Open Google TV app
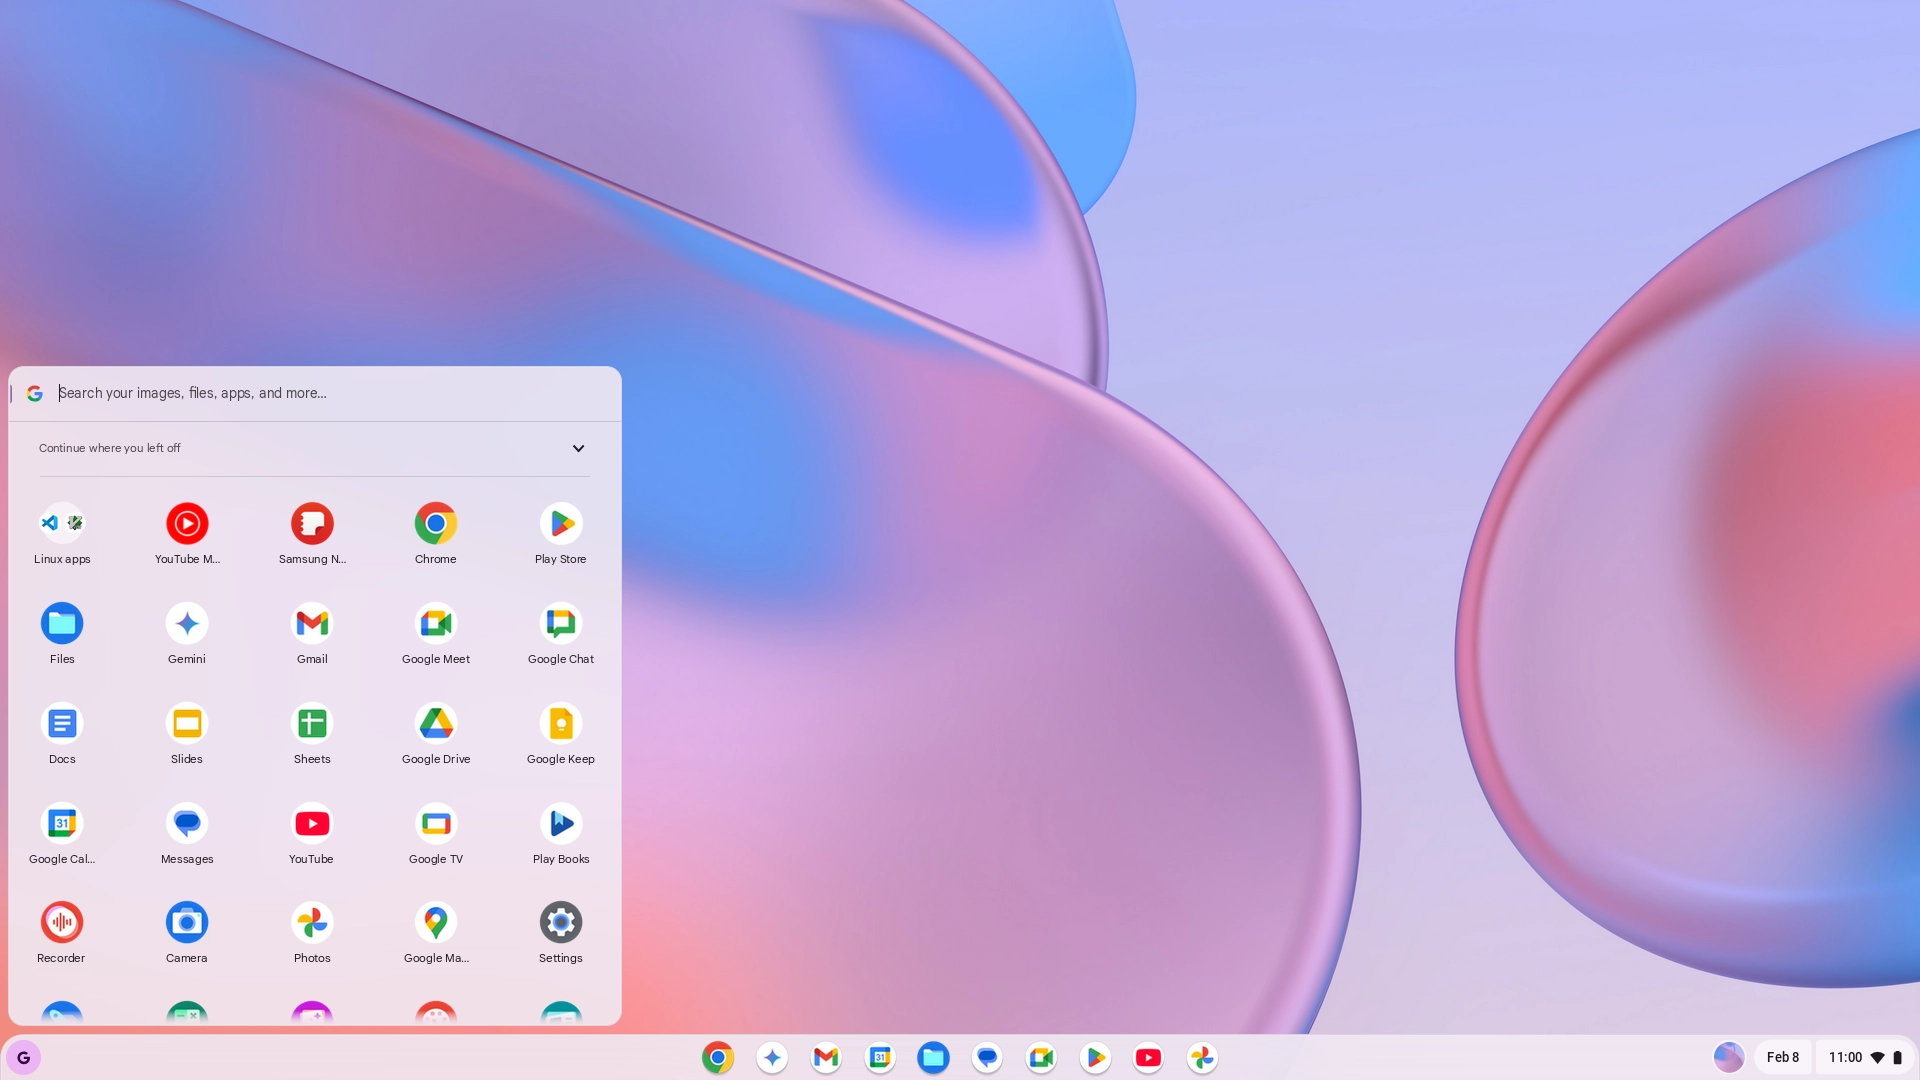Viewport: 1920px width, 1080px height. (436, 824)
